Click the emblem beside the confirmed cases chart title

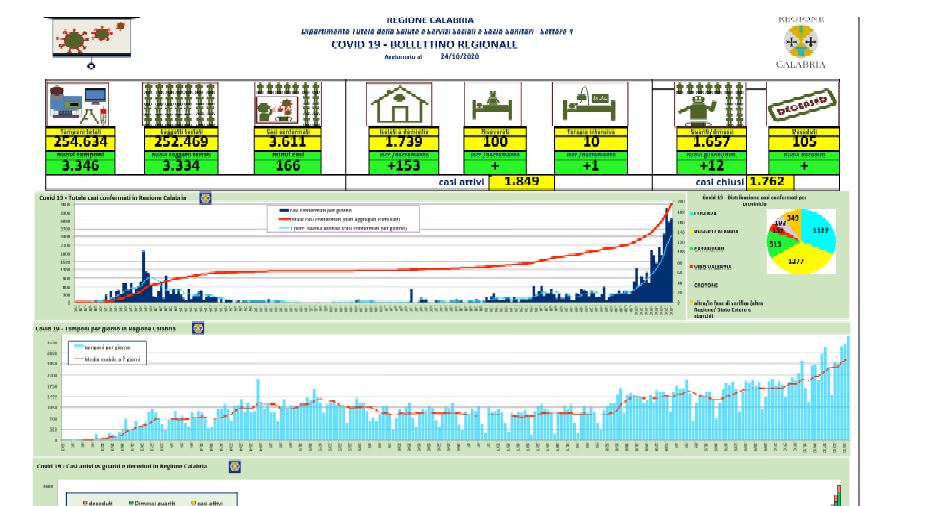pos(206,199)
